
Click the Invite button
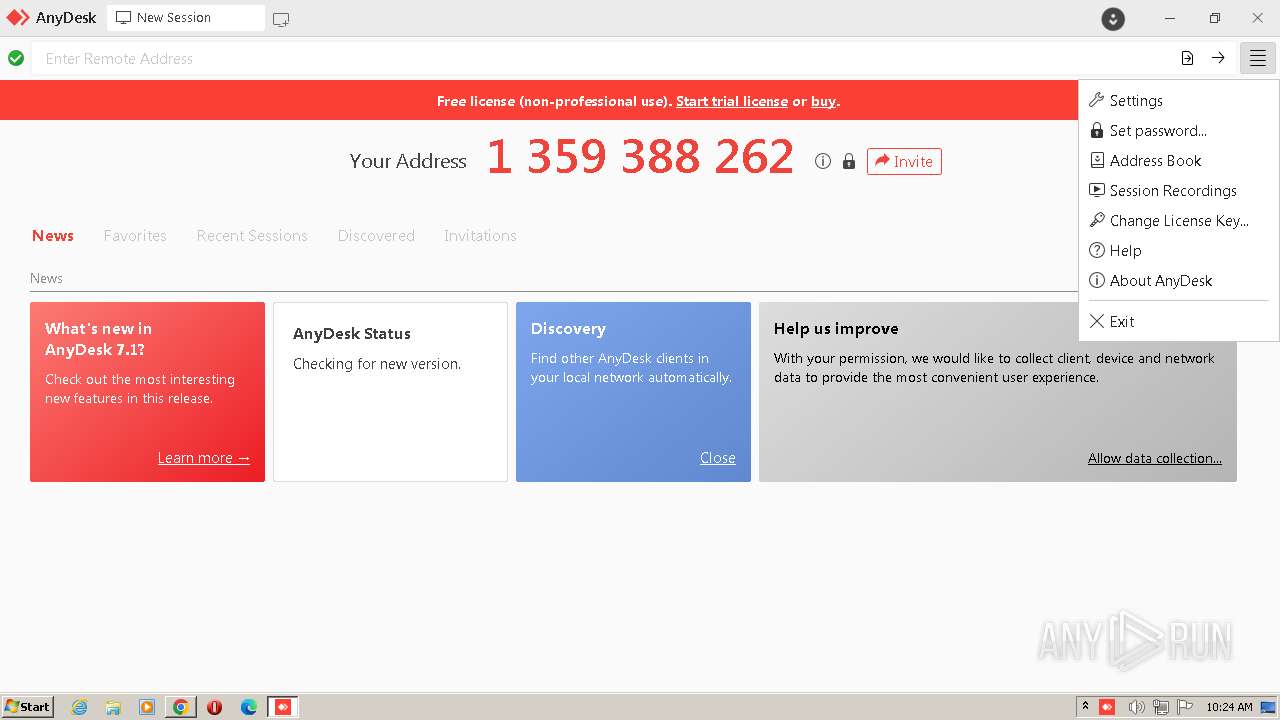click(x=904, y=161)
